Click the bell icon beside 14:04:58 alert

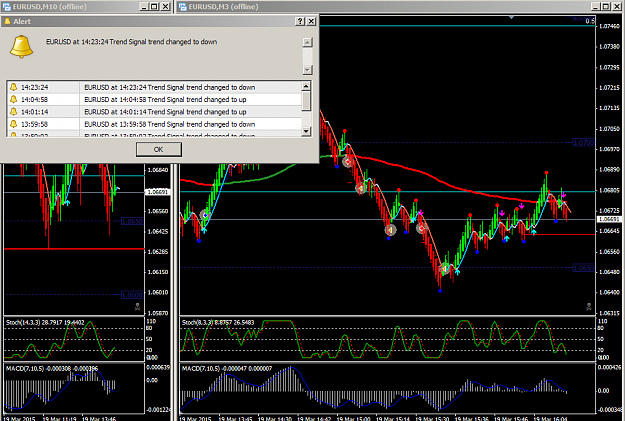14,99
